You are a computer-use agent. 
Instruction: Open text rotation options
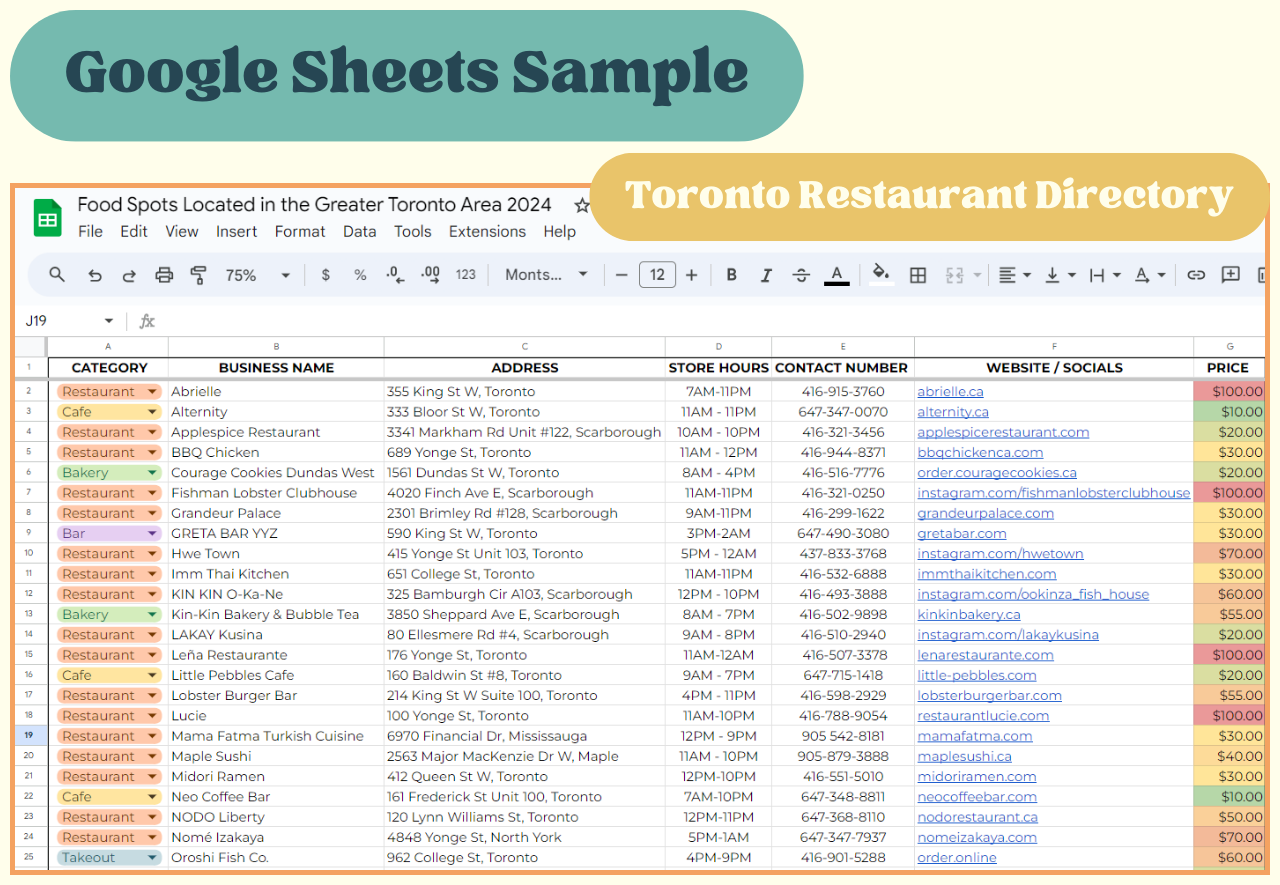[1149, 275]
